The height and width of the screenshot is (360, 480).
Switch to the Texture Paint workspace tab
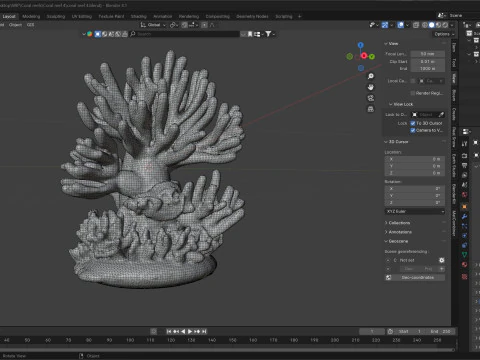[x=111, y=16]
